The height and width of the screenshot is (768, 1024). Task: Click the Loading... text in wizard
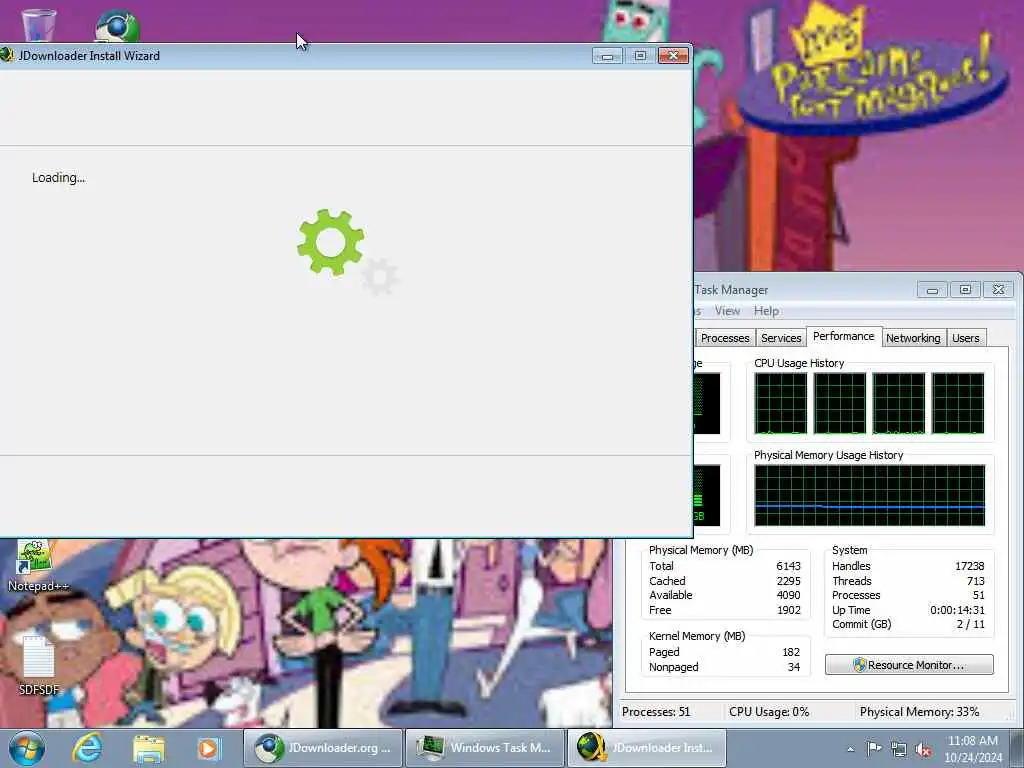[x=58, y=178]
